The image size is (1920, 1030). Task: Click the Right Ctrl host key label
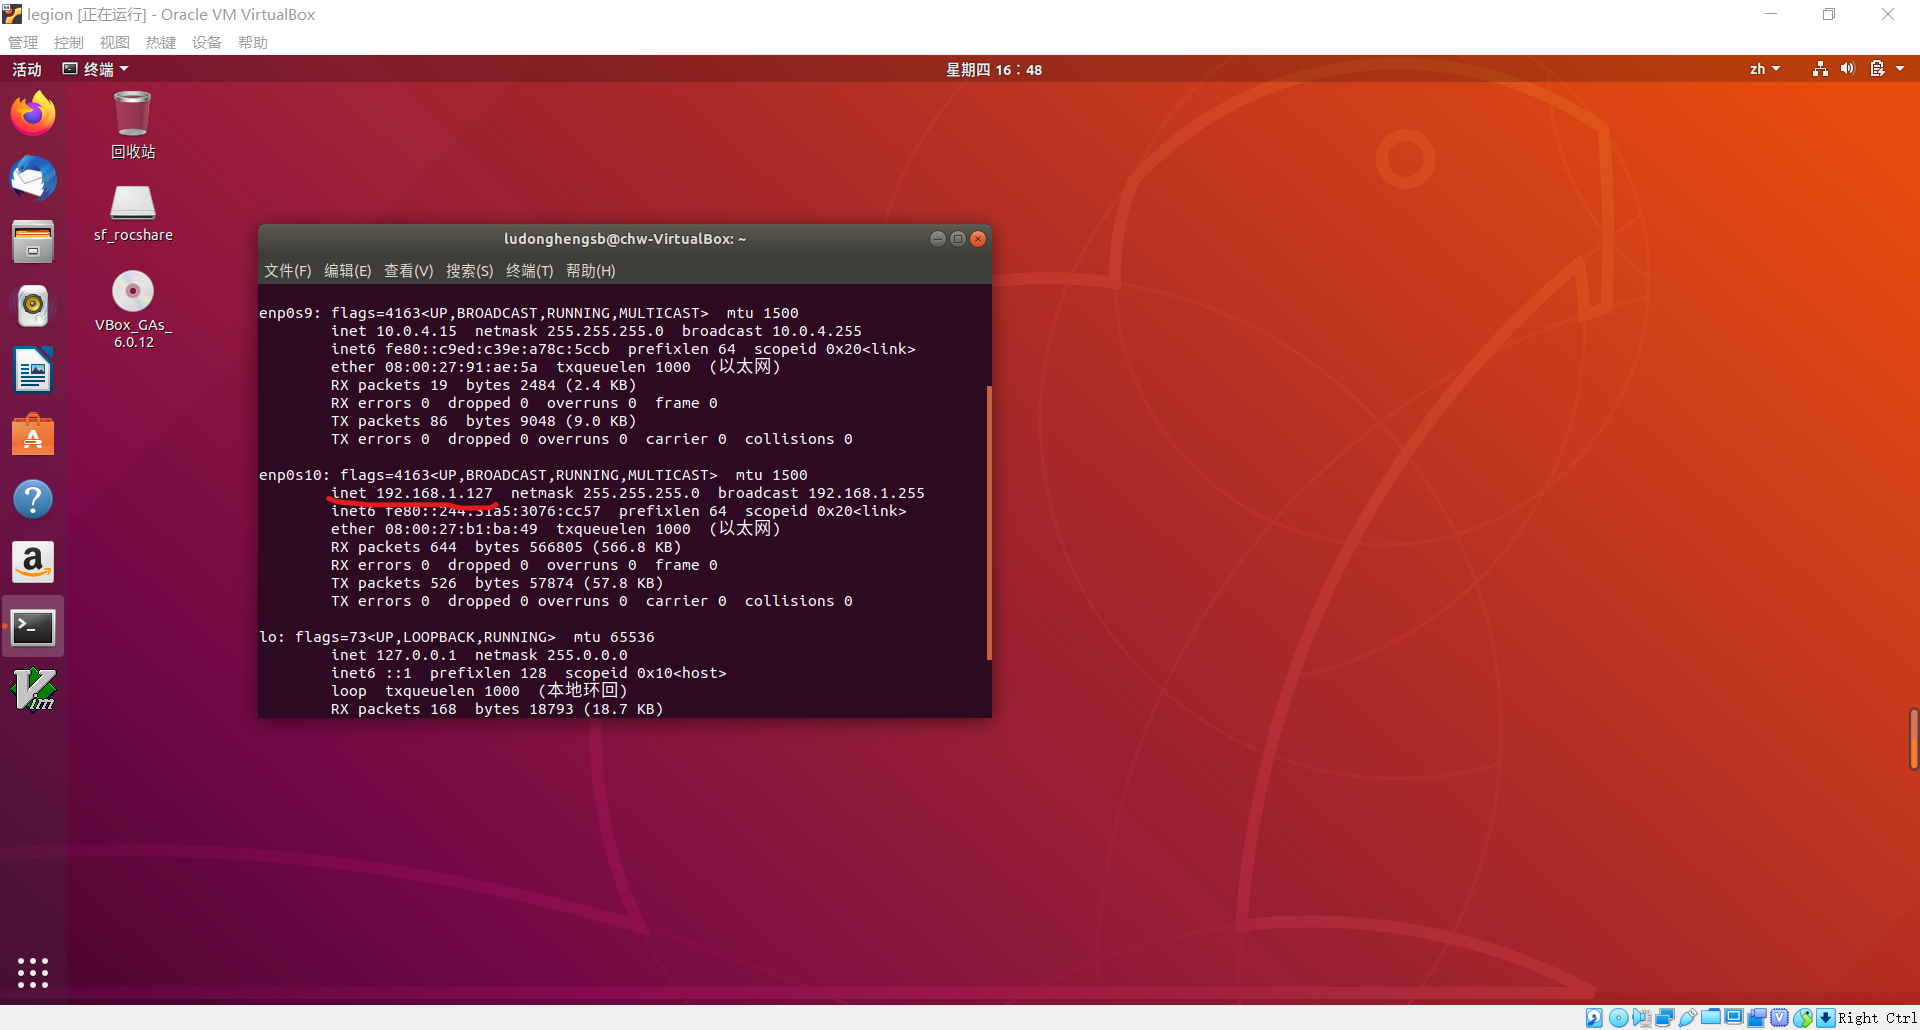[1877, 1018]
